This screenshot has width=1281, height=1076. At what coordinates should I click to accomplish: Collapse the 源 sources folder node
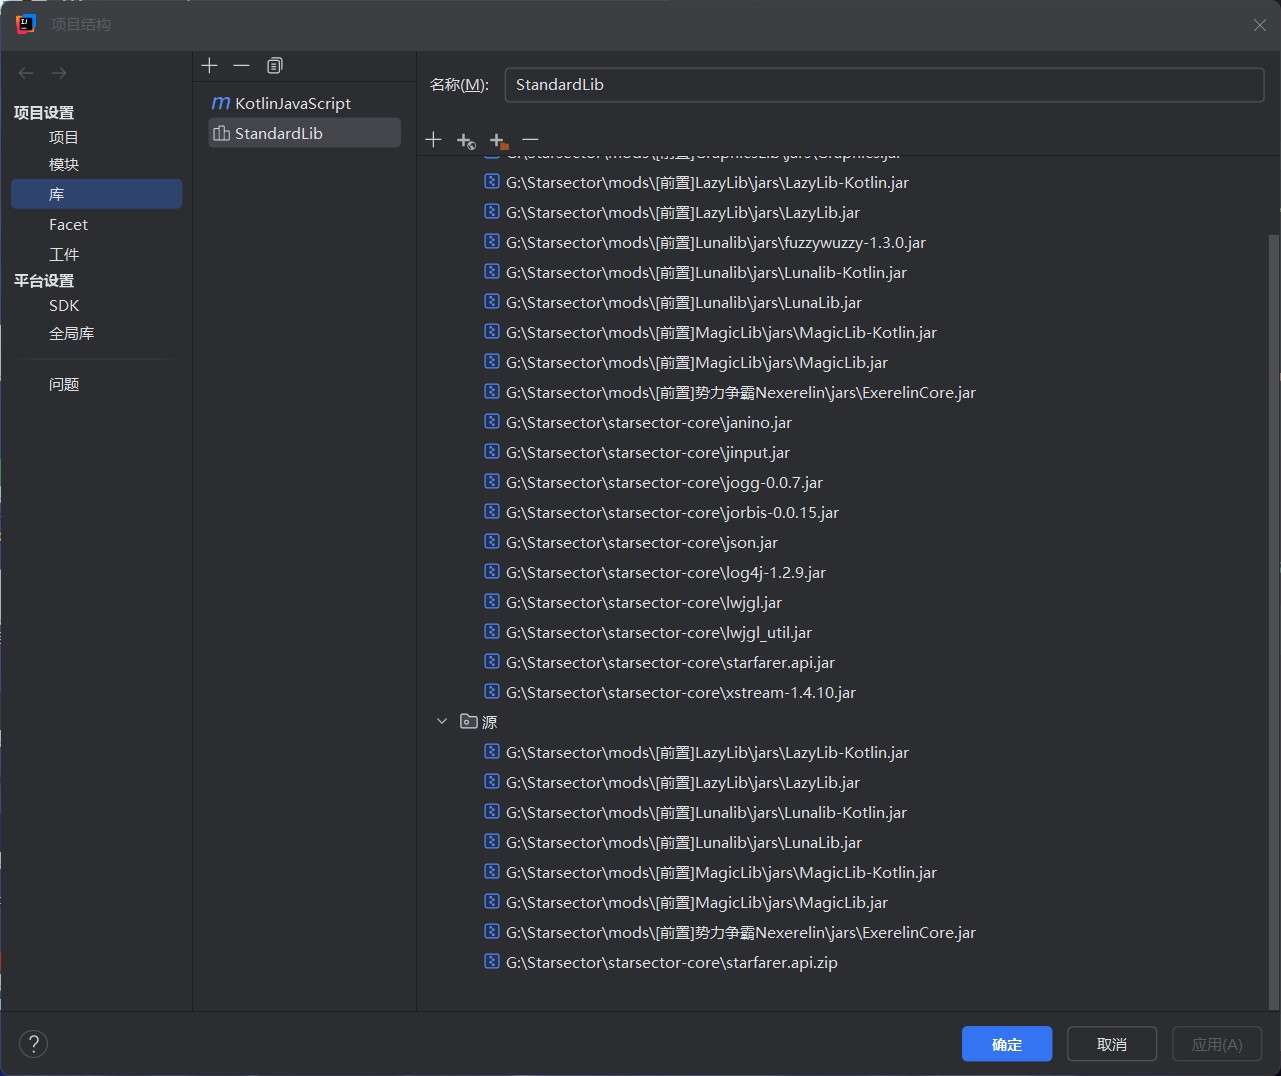pos(442,721)
